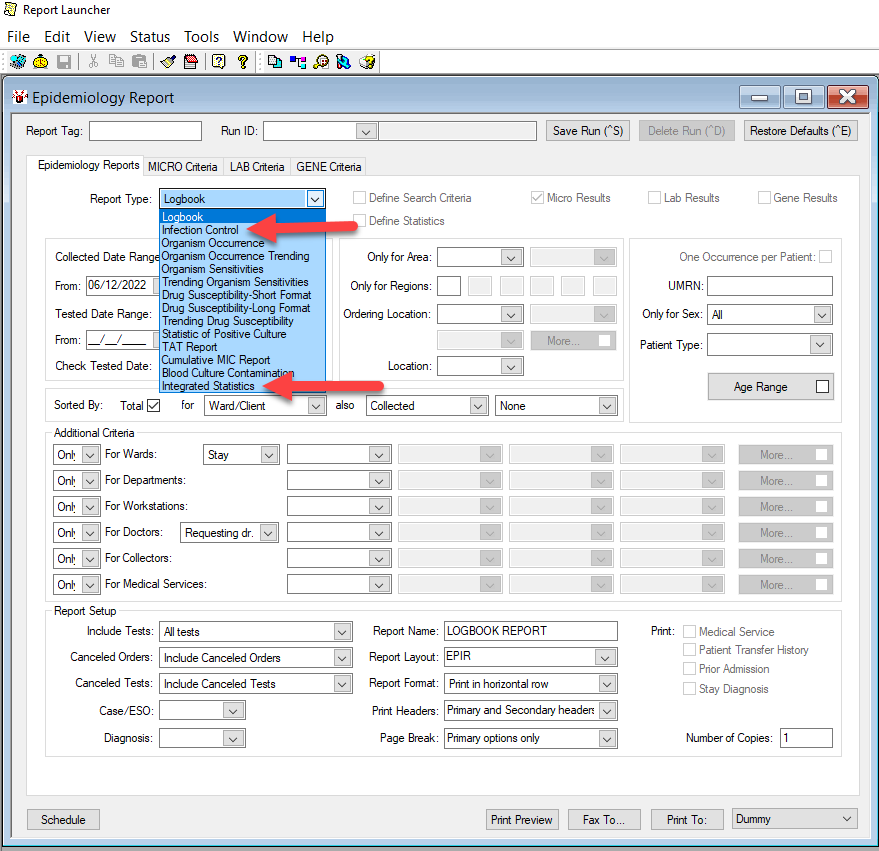Toggle the Total checkbox in Sorted By
The height and width of the screenshot is (851, 879).
coord(153,406)
